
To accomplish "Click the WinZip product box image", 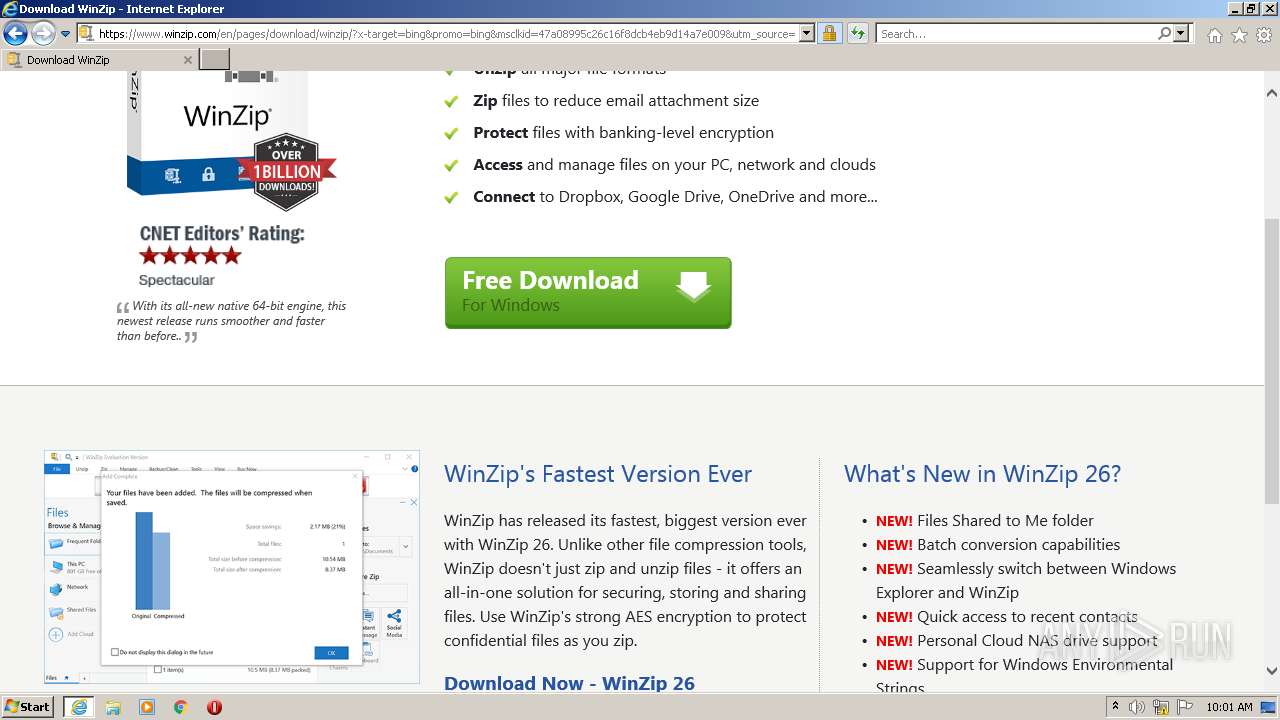I will pos(218,135).
